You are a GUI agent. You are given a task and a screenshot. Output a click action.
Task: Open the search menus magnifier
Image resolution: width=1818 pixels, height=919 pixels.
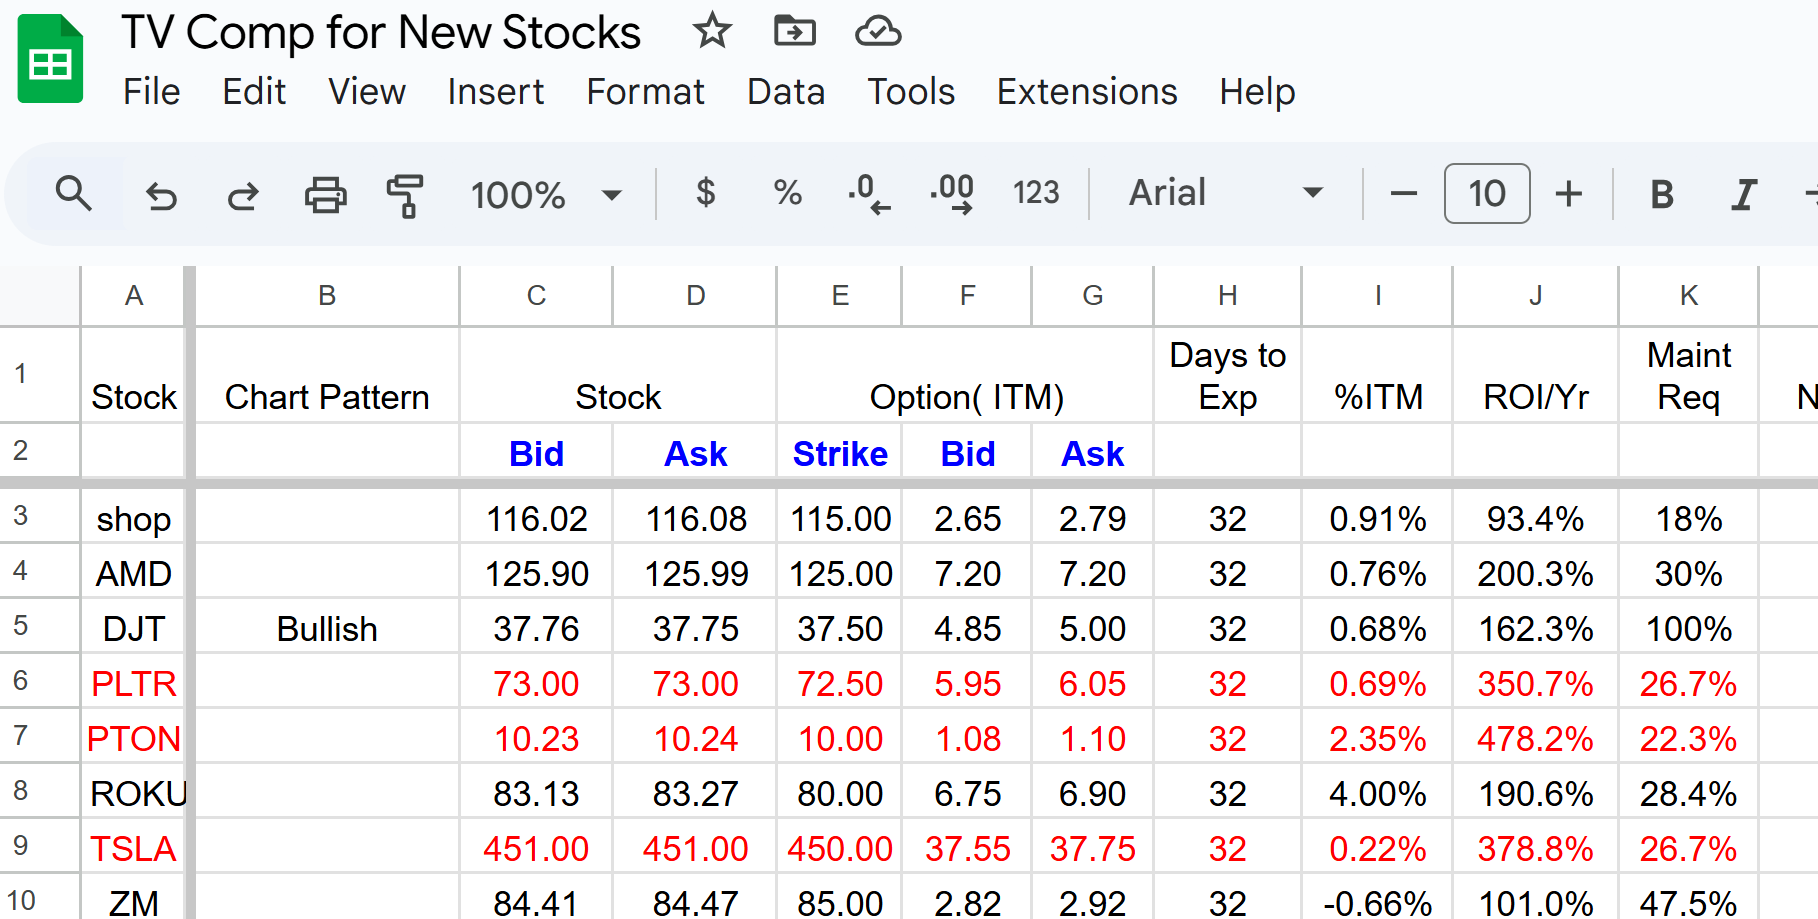(74, 193)
